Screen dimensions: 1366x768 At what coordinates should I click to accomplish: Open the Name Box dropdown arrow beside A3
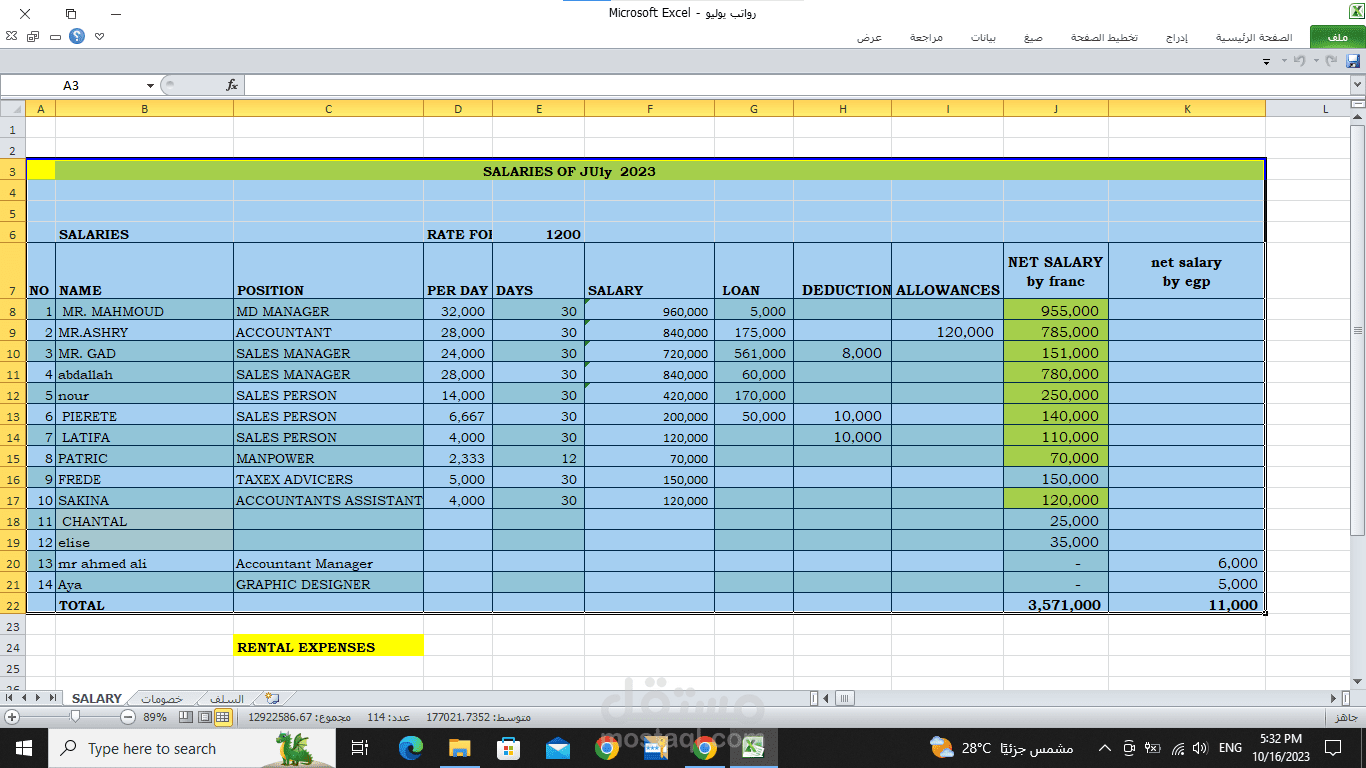point(150,86)
